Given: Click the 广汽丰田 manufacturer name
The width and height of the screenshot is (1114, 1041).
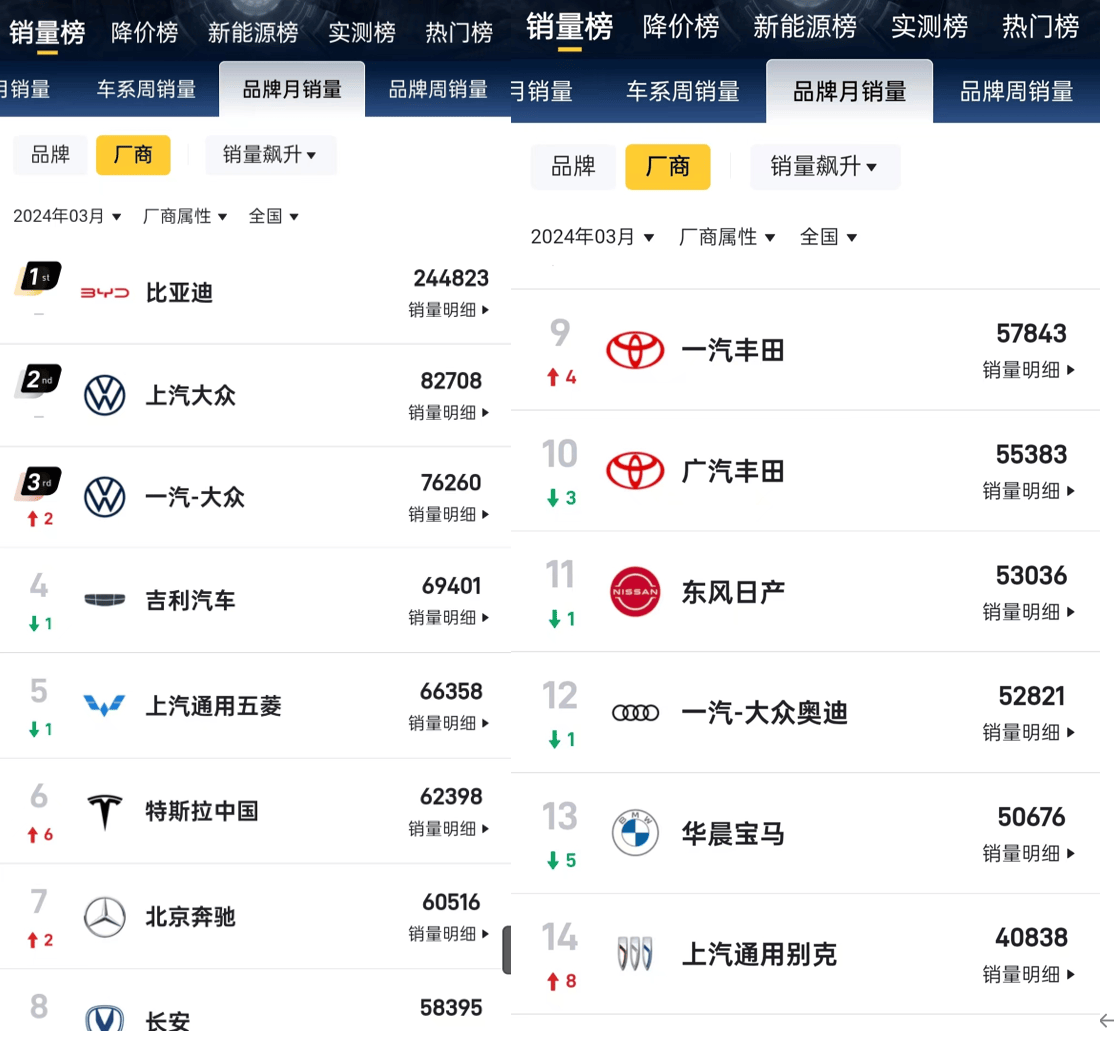Looking at the screenshot, I should 733,471.
